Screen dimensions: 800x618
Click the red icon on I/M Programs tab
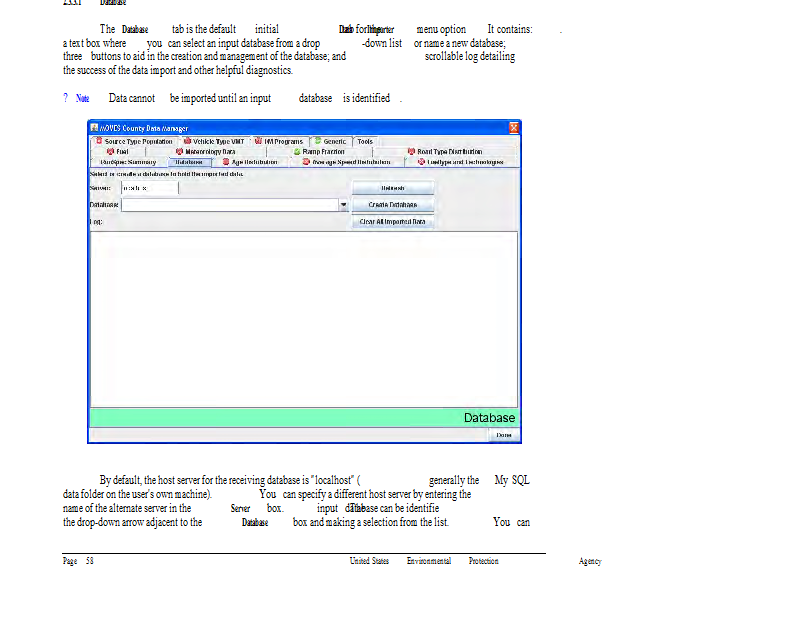[x=258, y=142]
